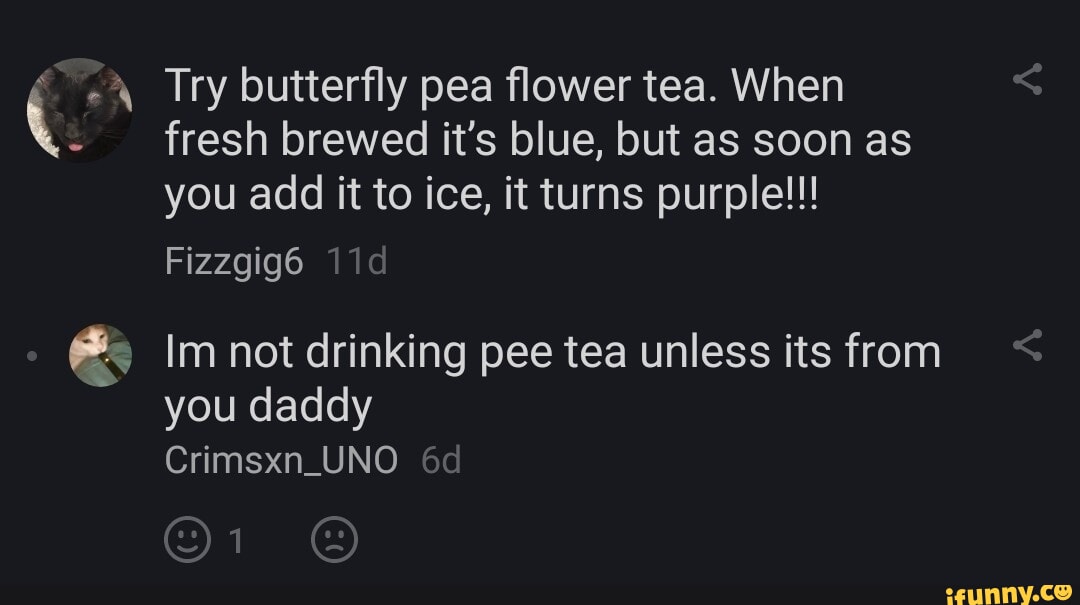Share the Fizzgig6 comment

tap(1028, 79)
